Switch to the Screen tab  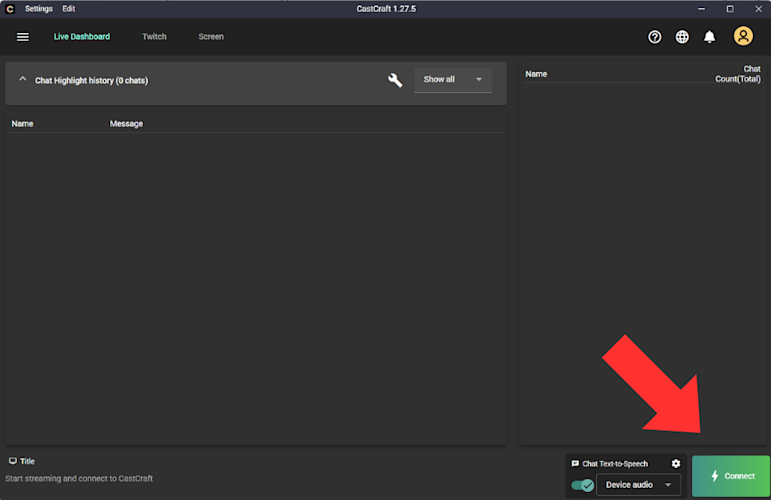[211, 37]
